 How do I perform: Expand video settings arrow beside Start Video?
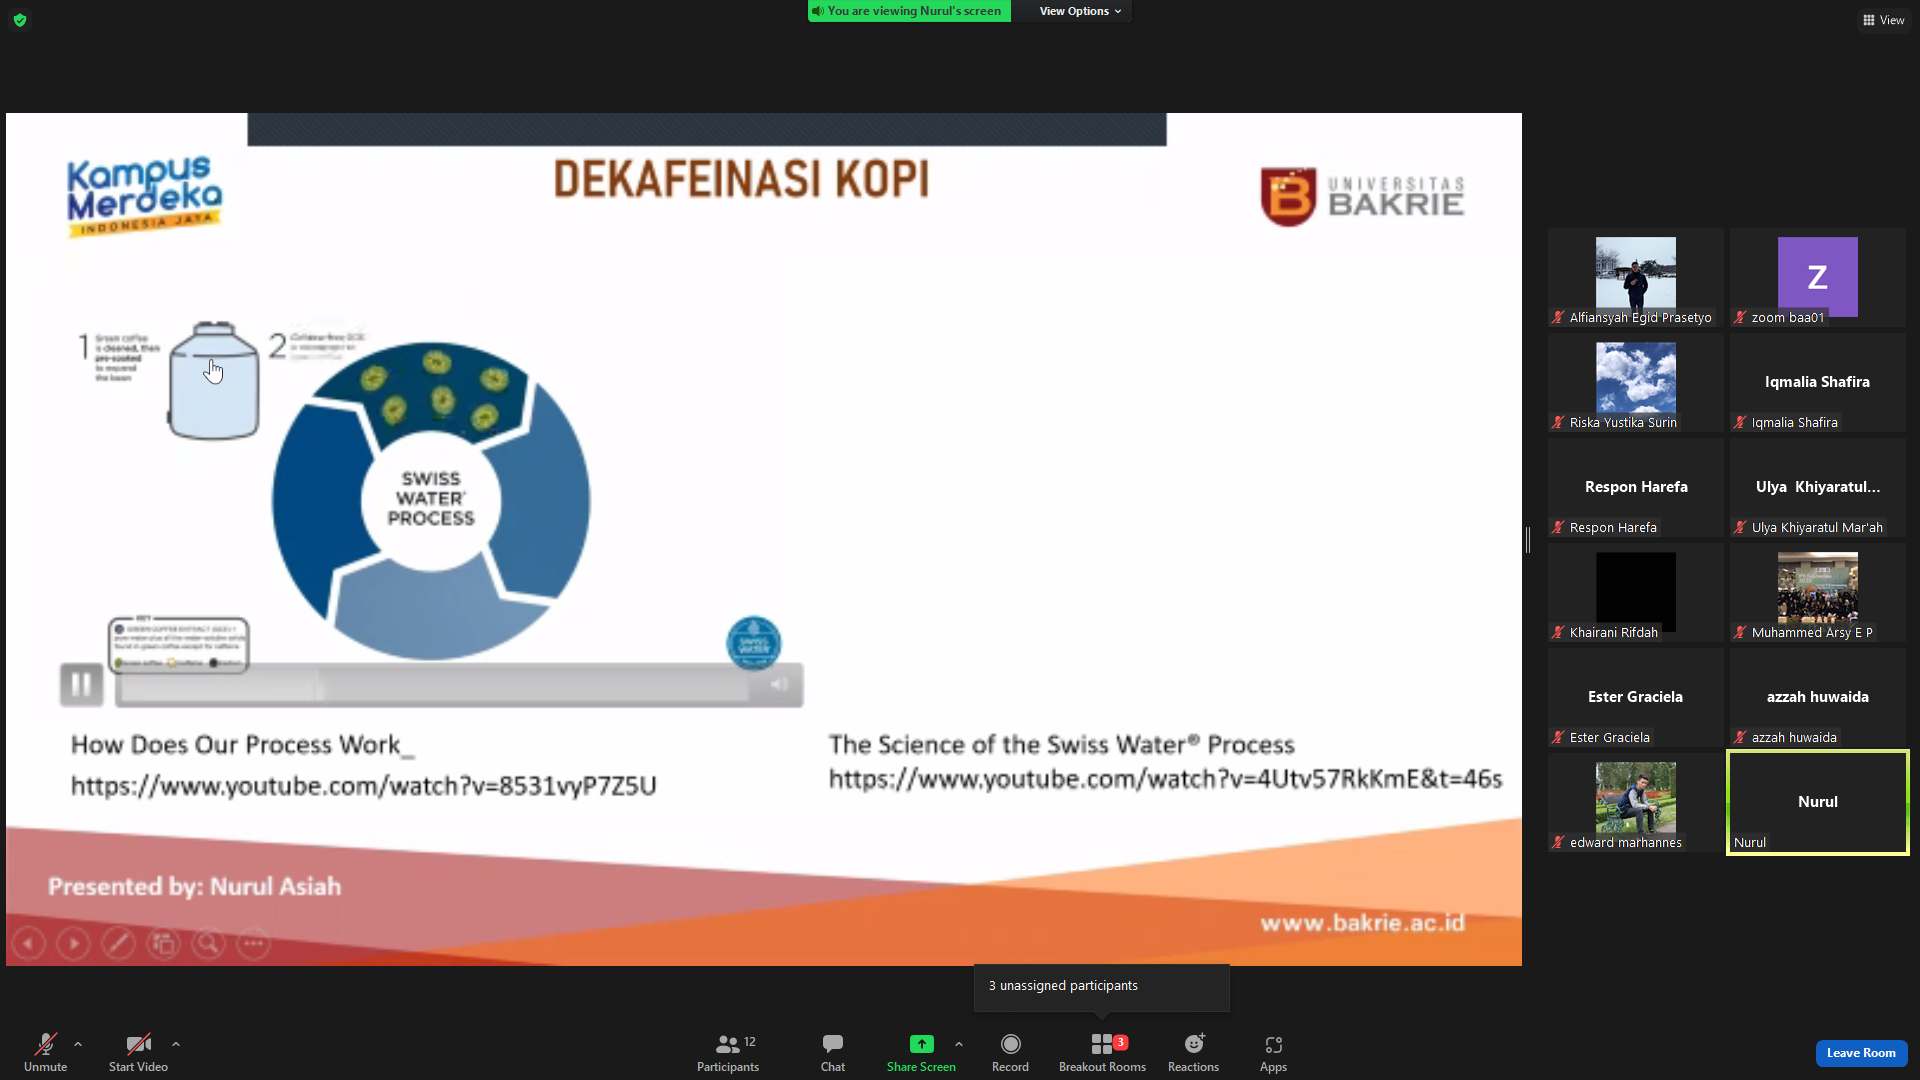(x=176, y=1044)
